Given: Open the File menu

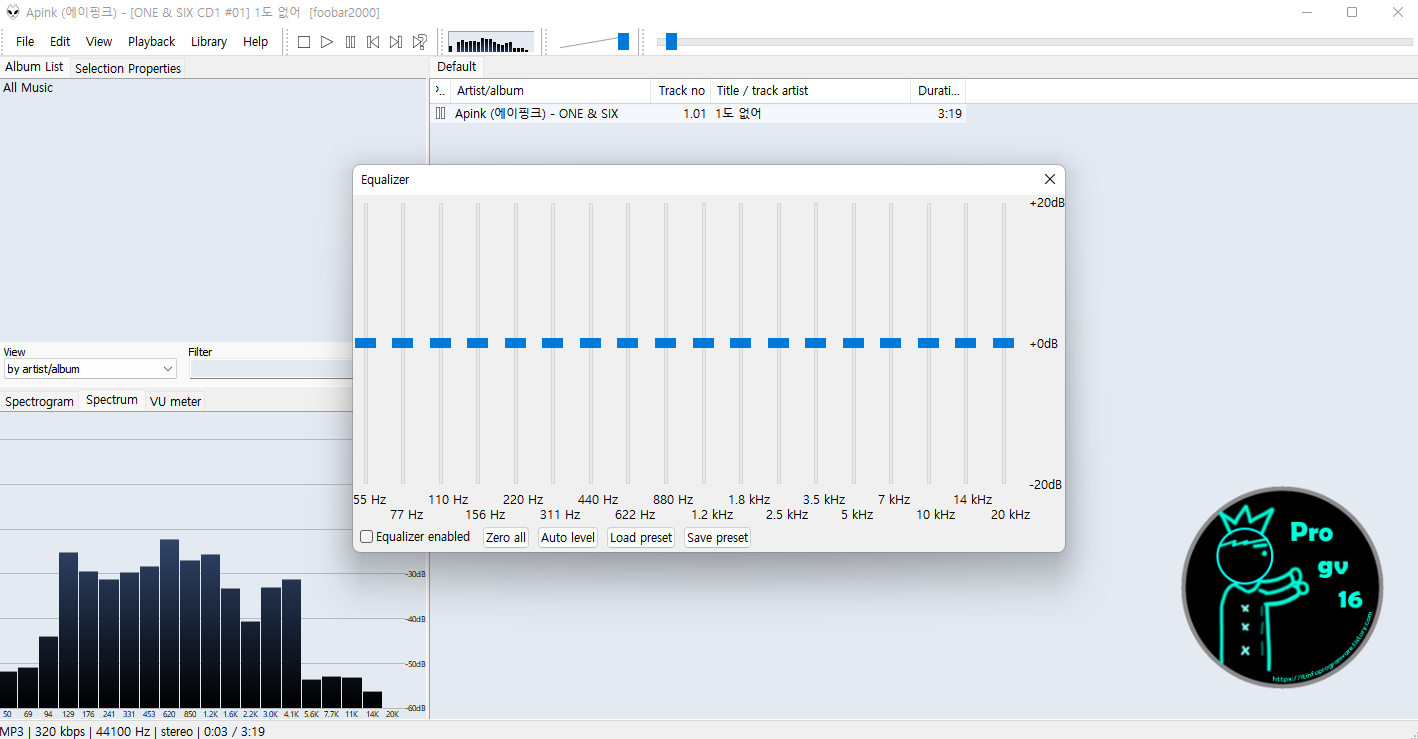Looking at the screenshot, I should pyautogui.click(x=25, y=42).
